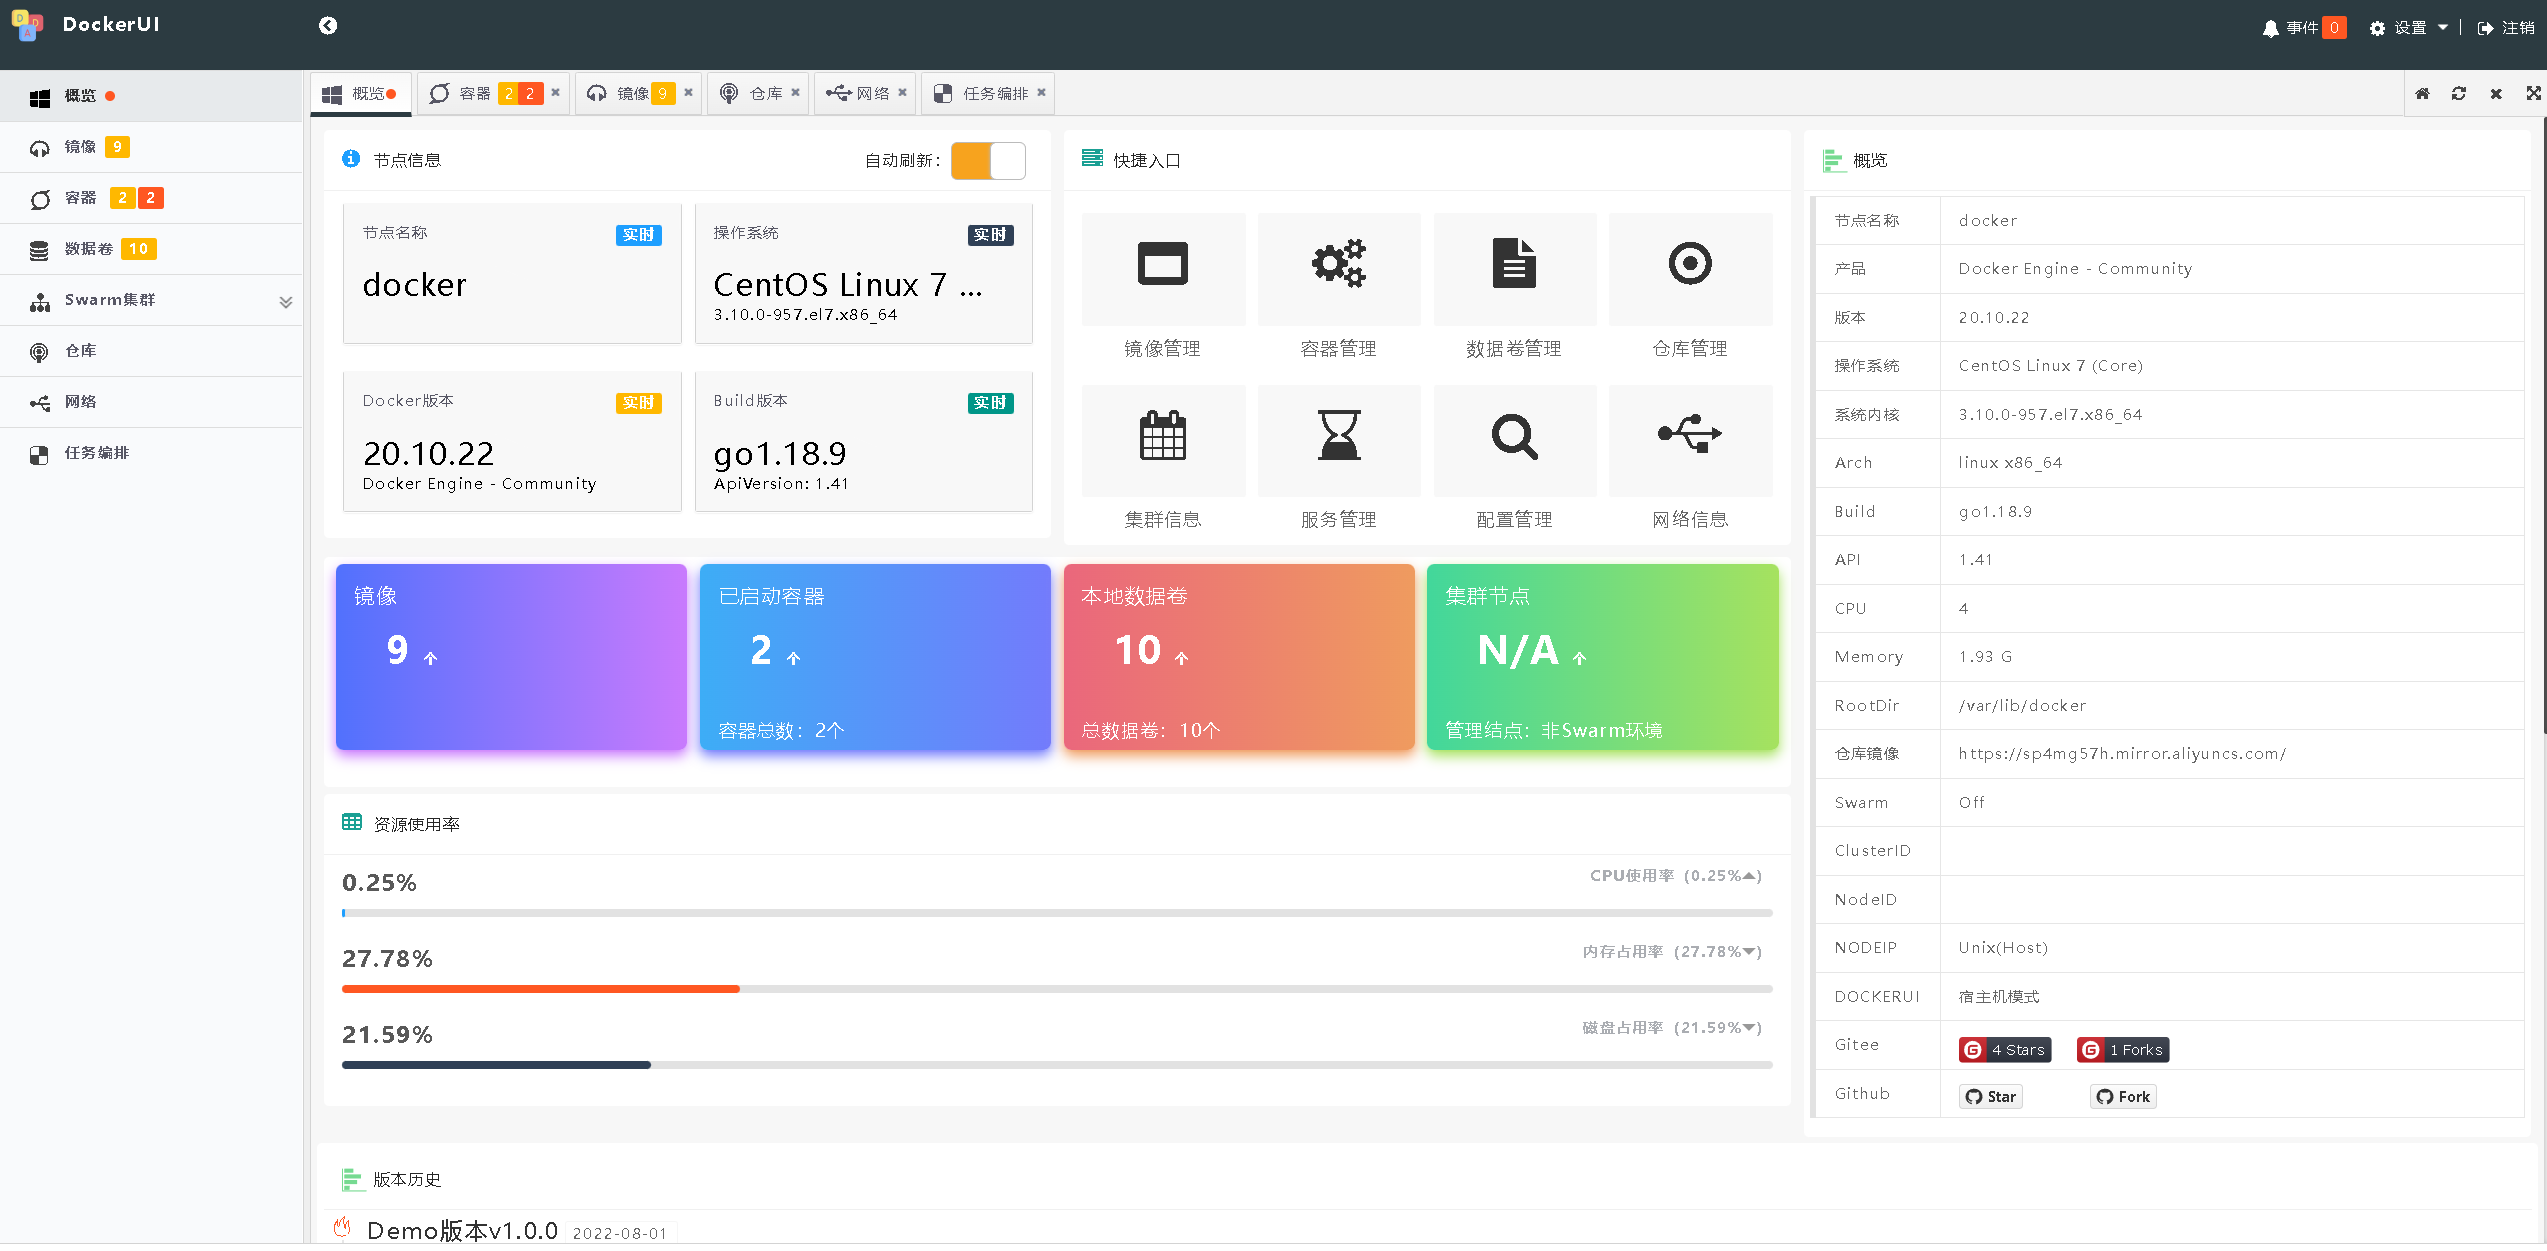Click the 数据卷管理 document icon
This screenshot has height=1251, width=2547.
tap(1514, 265)
